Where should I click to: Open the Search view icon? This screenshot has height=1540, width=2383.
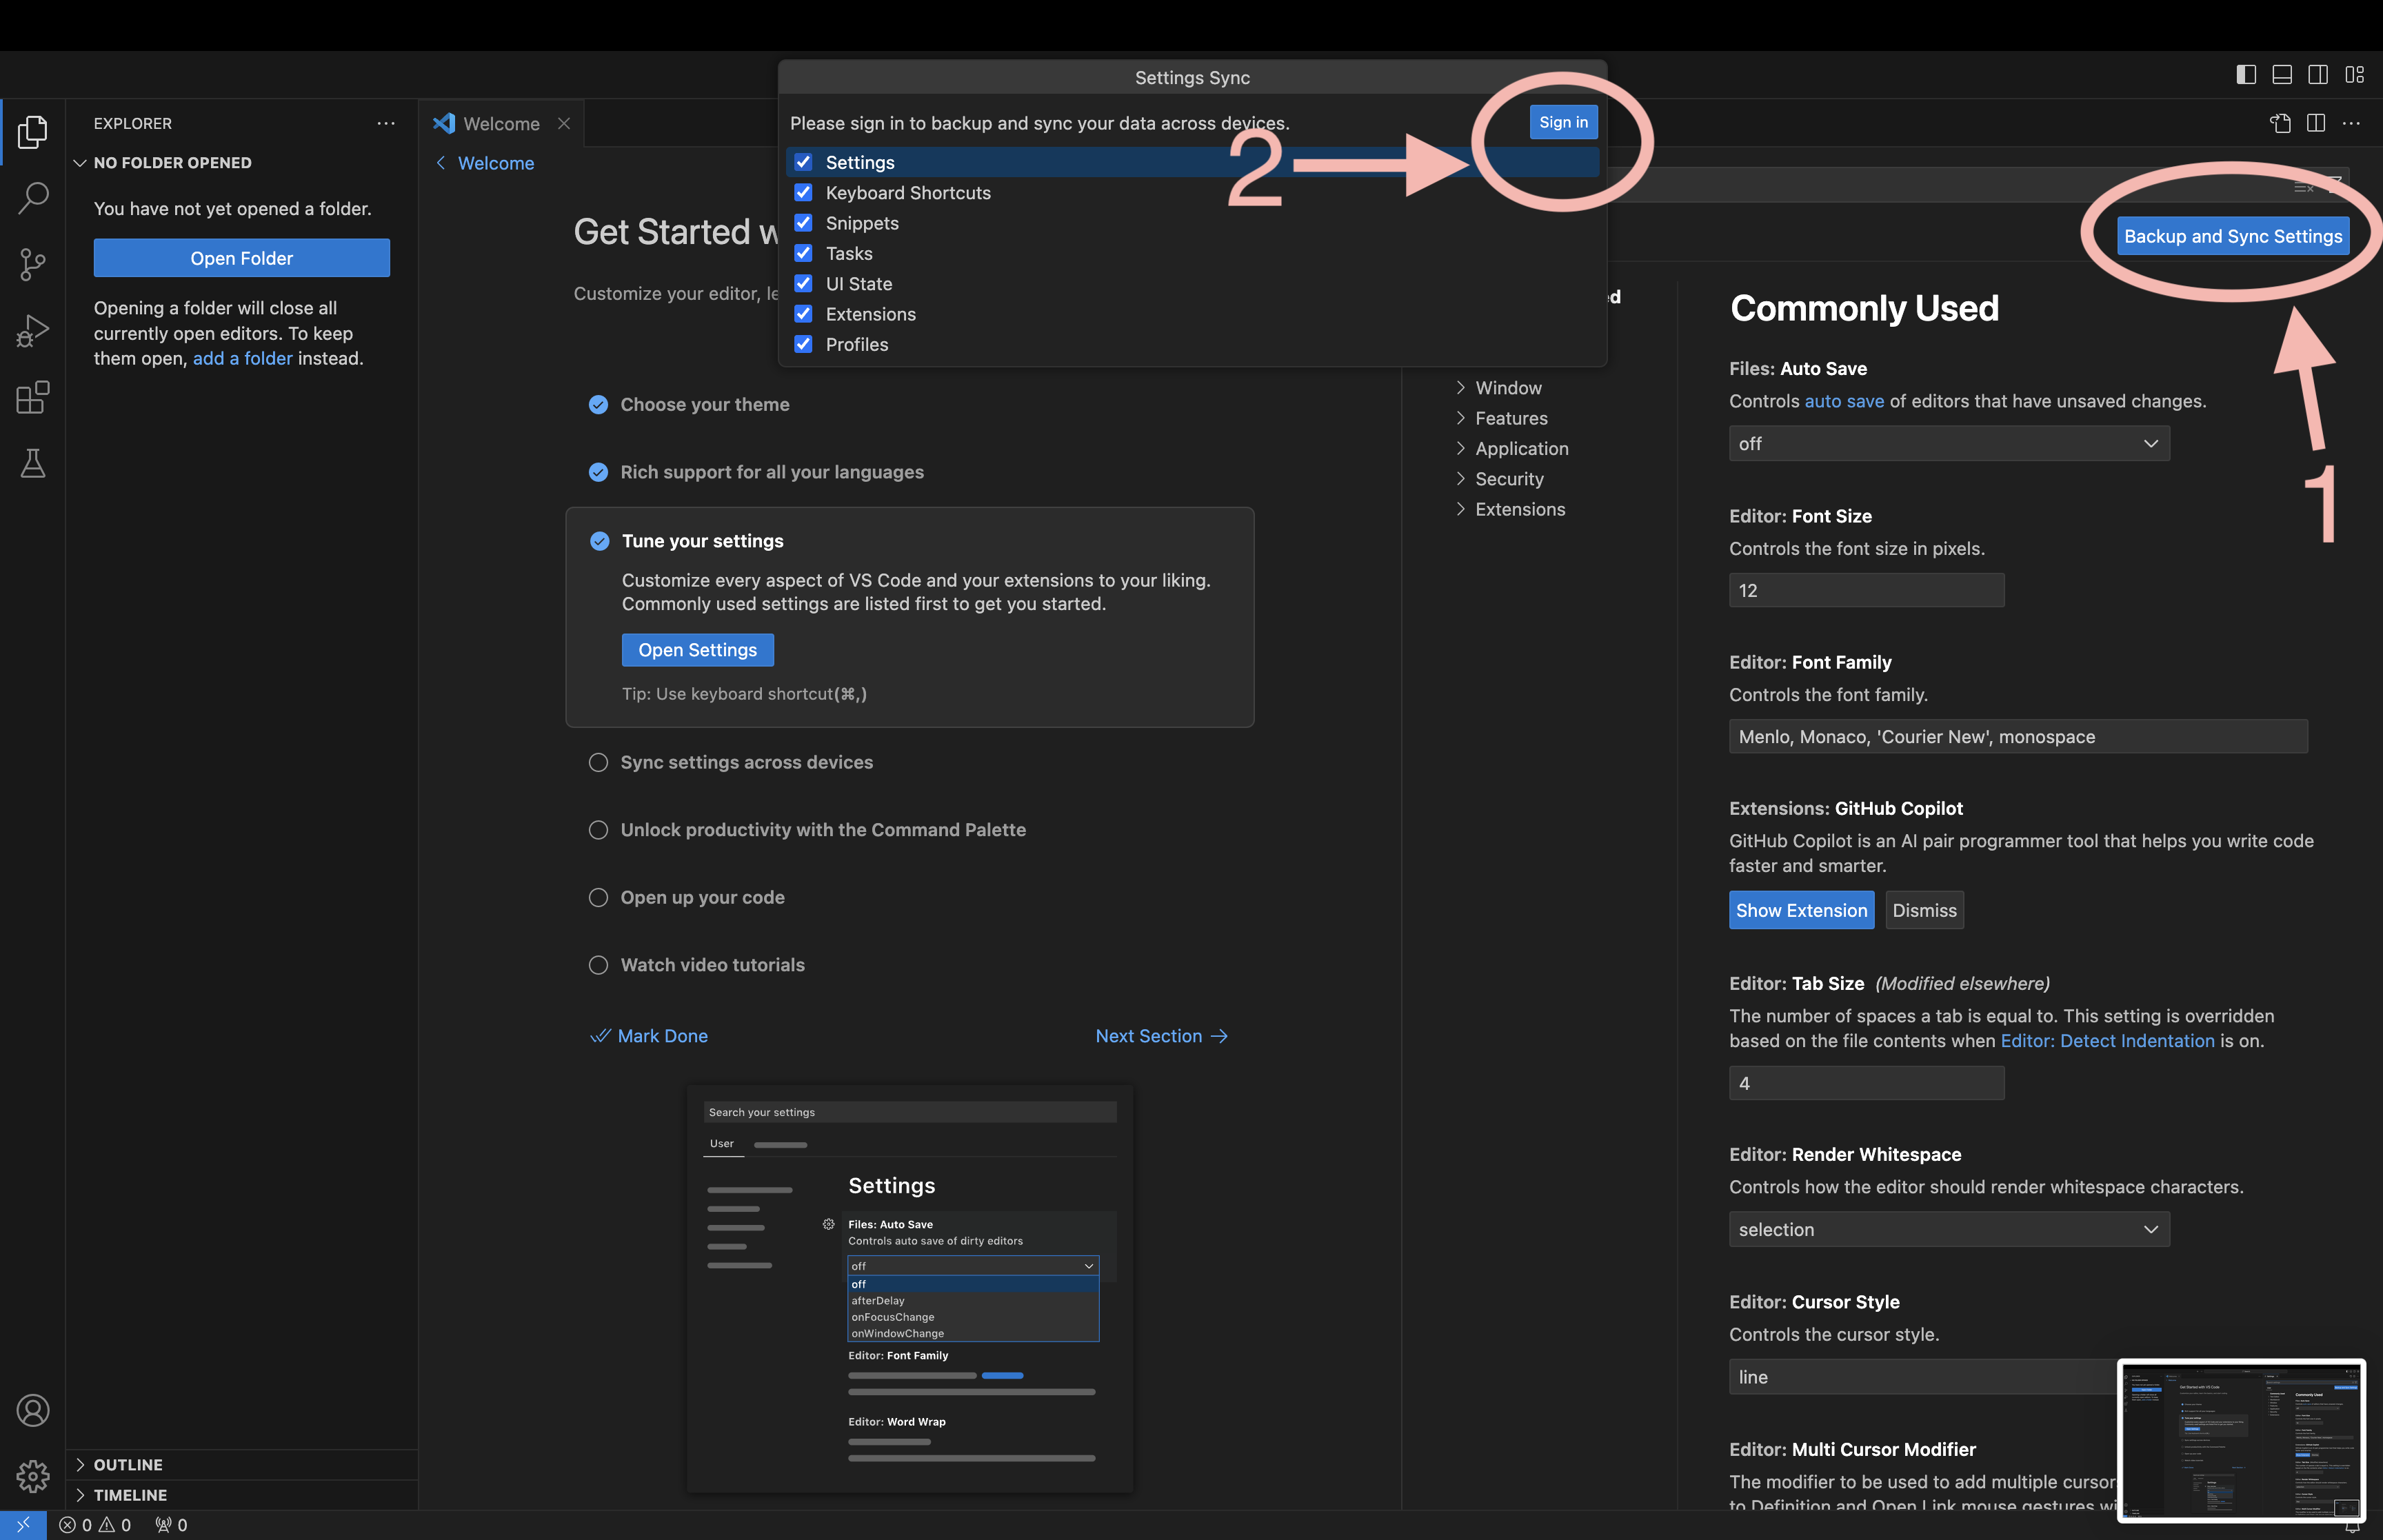[33, 198]
